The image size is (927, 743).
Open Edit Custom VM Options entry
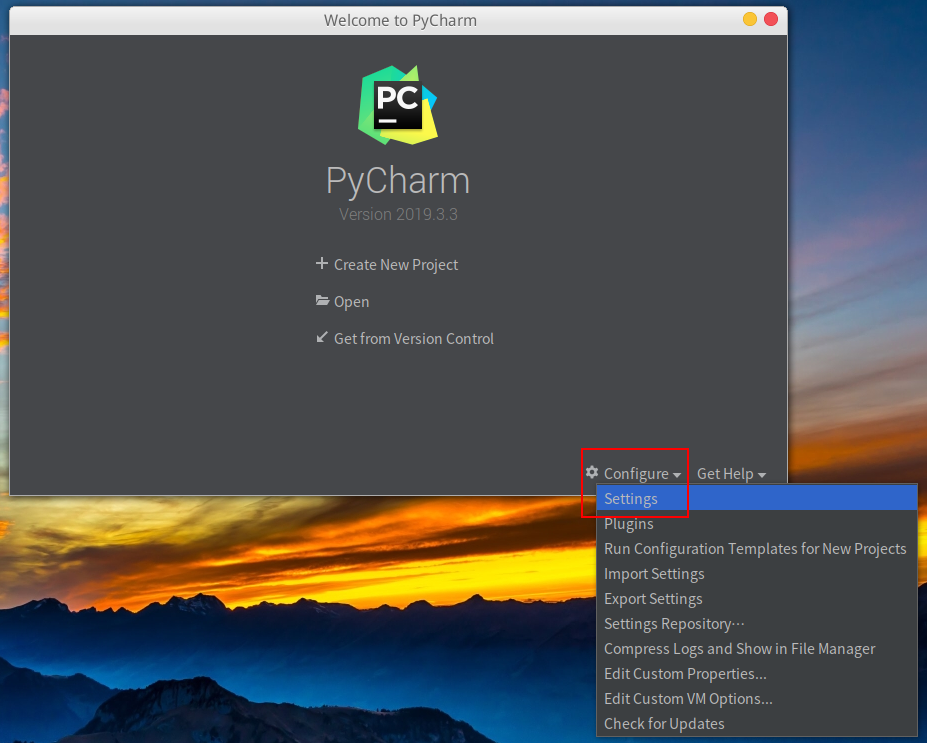pyautogui.click(x=757, y=699)
